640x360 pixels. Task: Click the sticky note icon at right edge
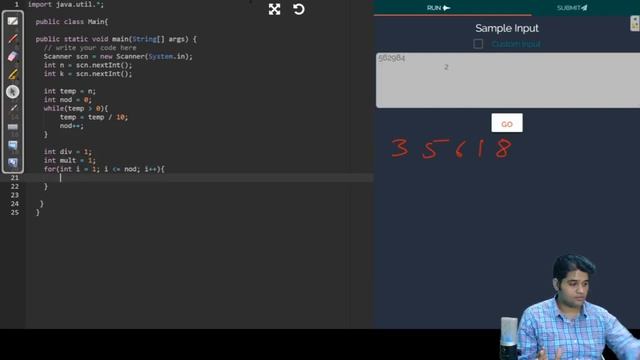pos(635,23)
